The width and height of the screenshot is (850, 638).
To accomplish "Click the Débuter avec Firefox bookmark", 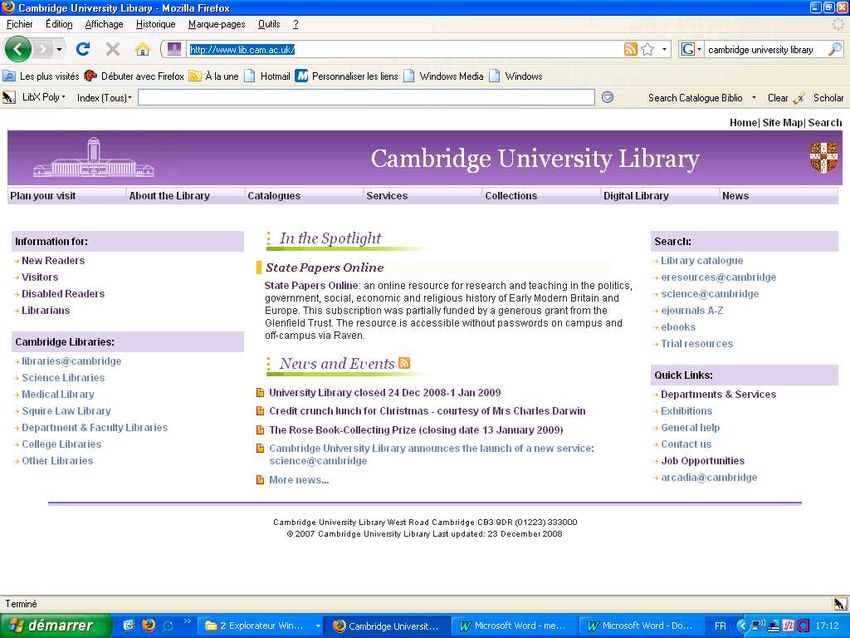I will click(134, 76).
